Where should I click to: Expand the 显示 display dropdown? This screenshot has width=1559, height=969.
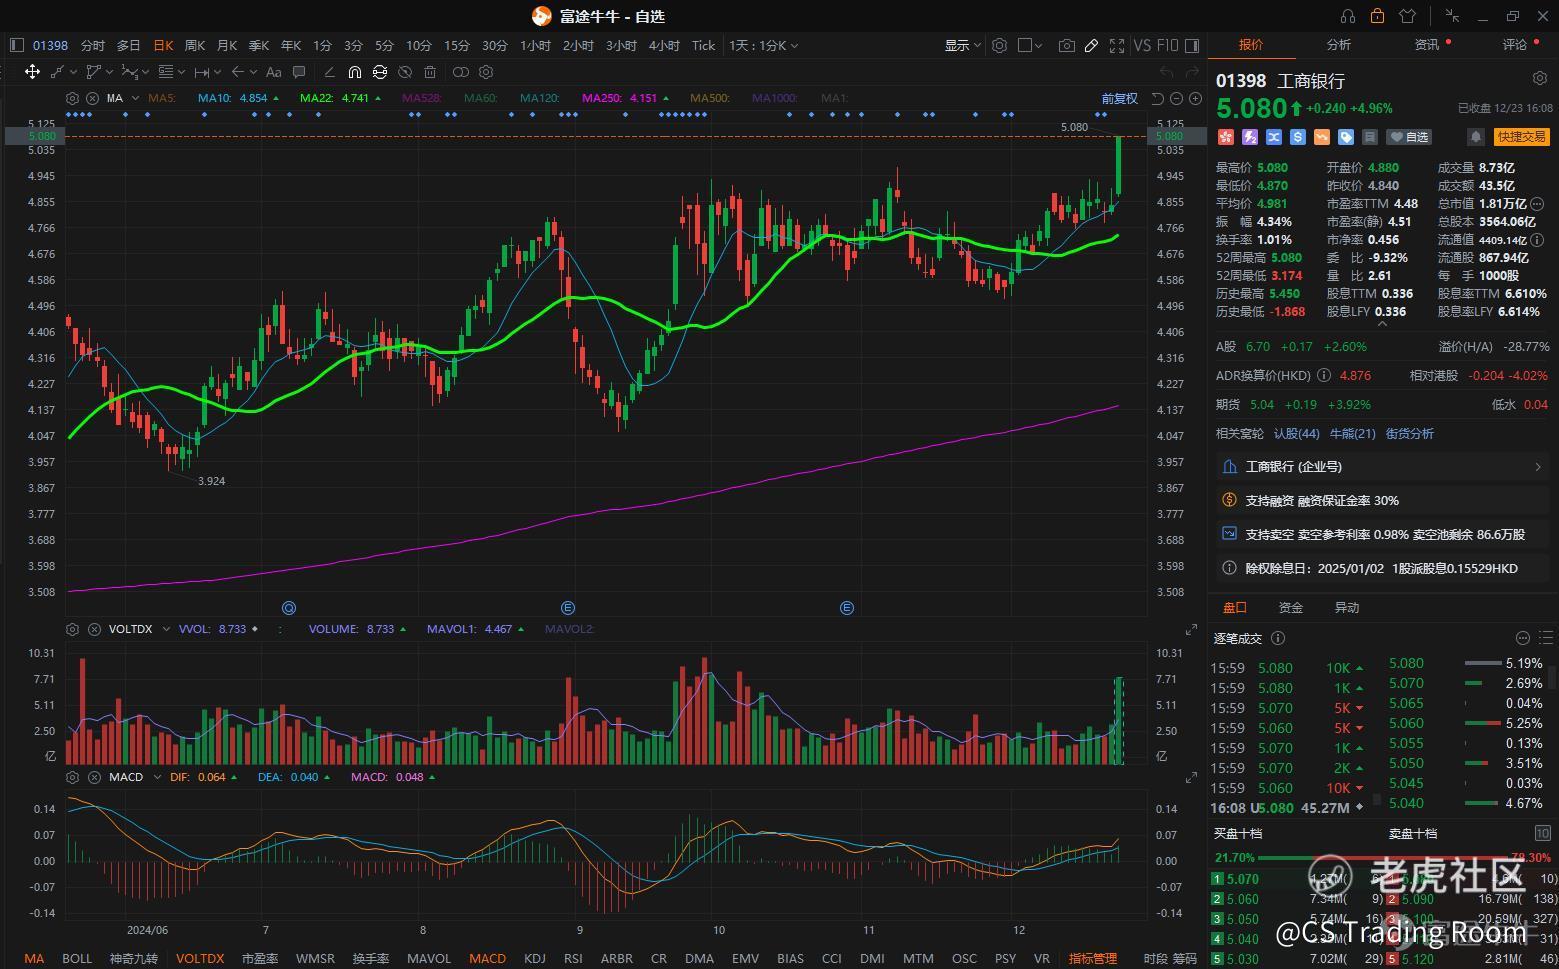(x=963, y=45)
